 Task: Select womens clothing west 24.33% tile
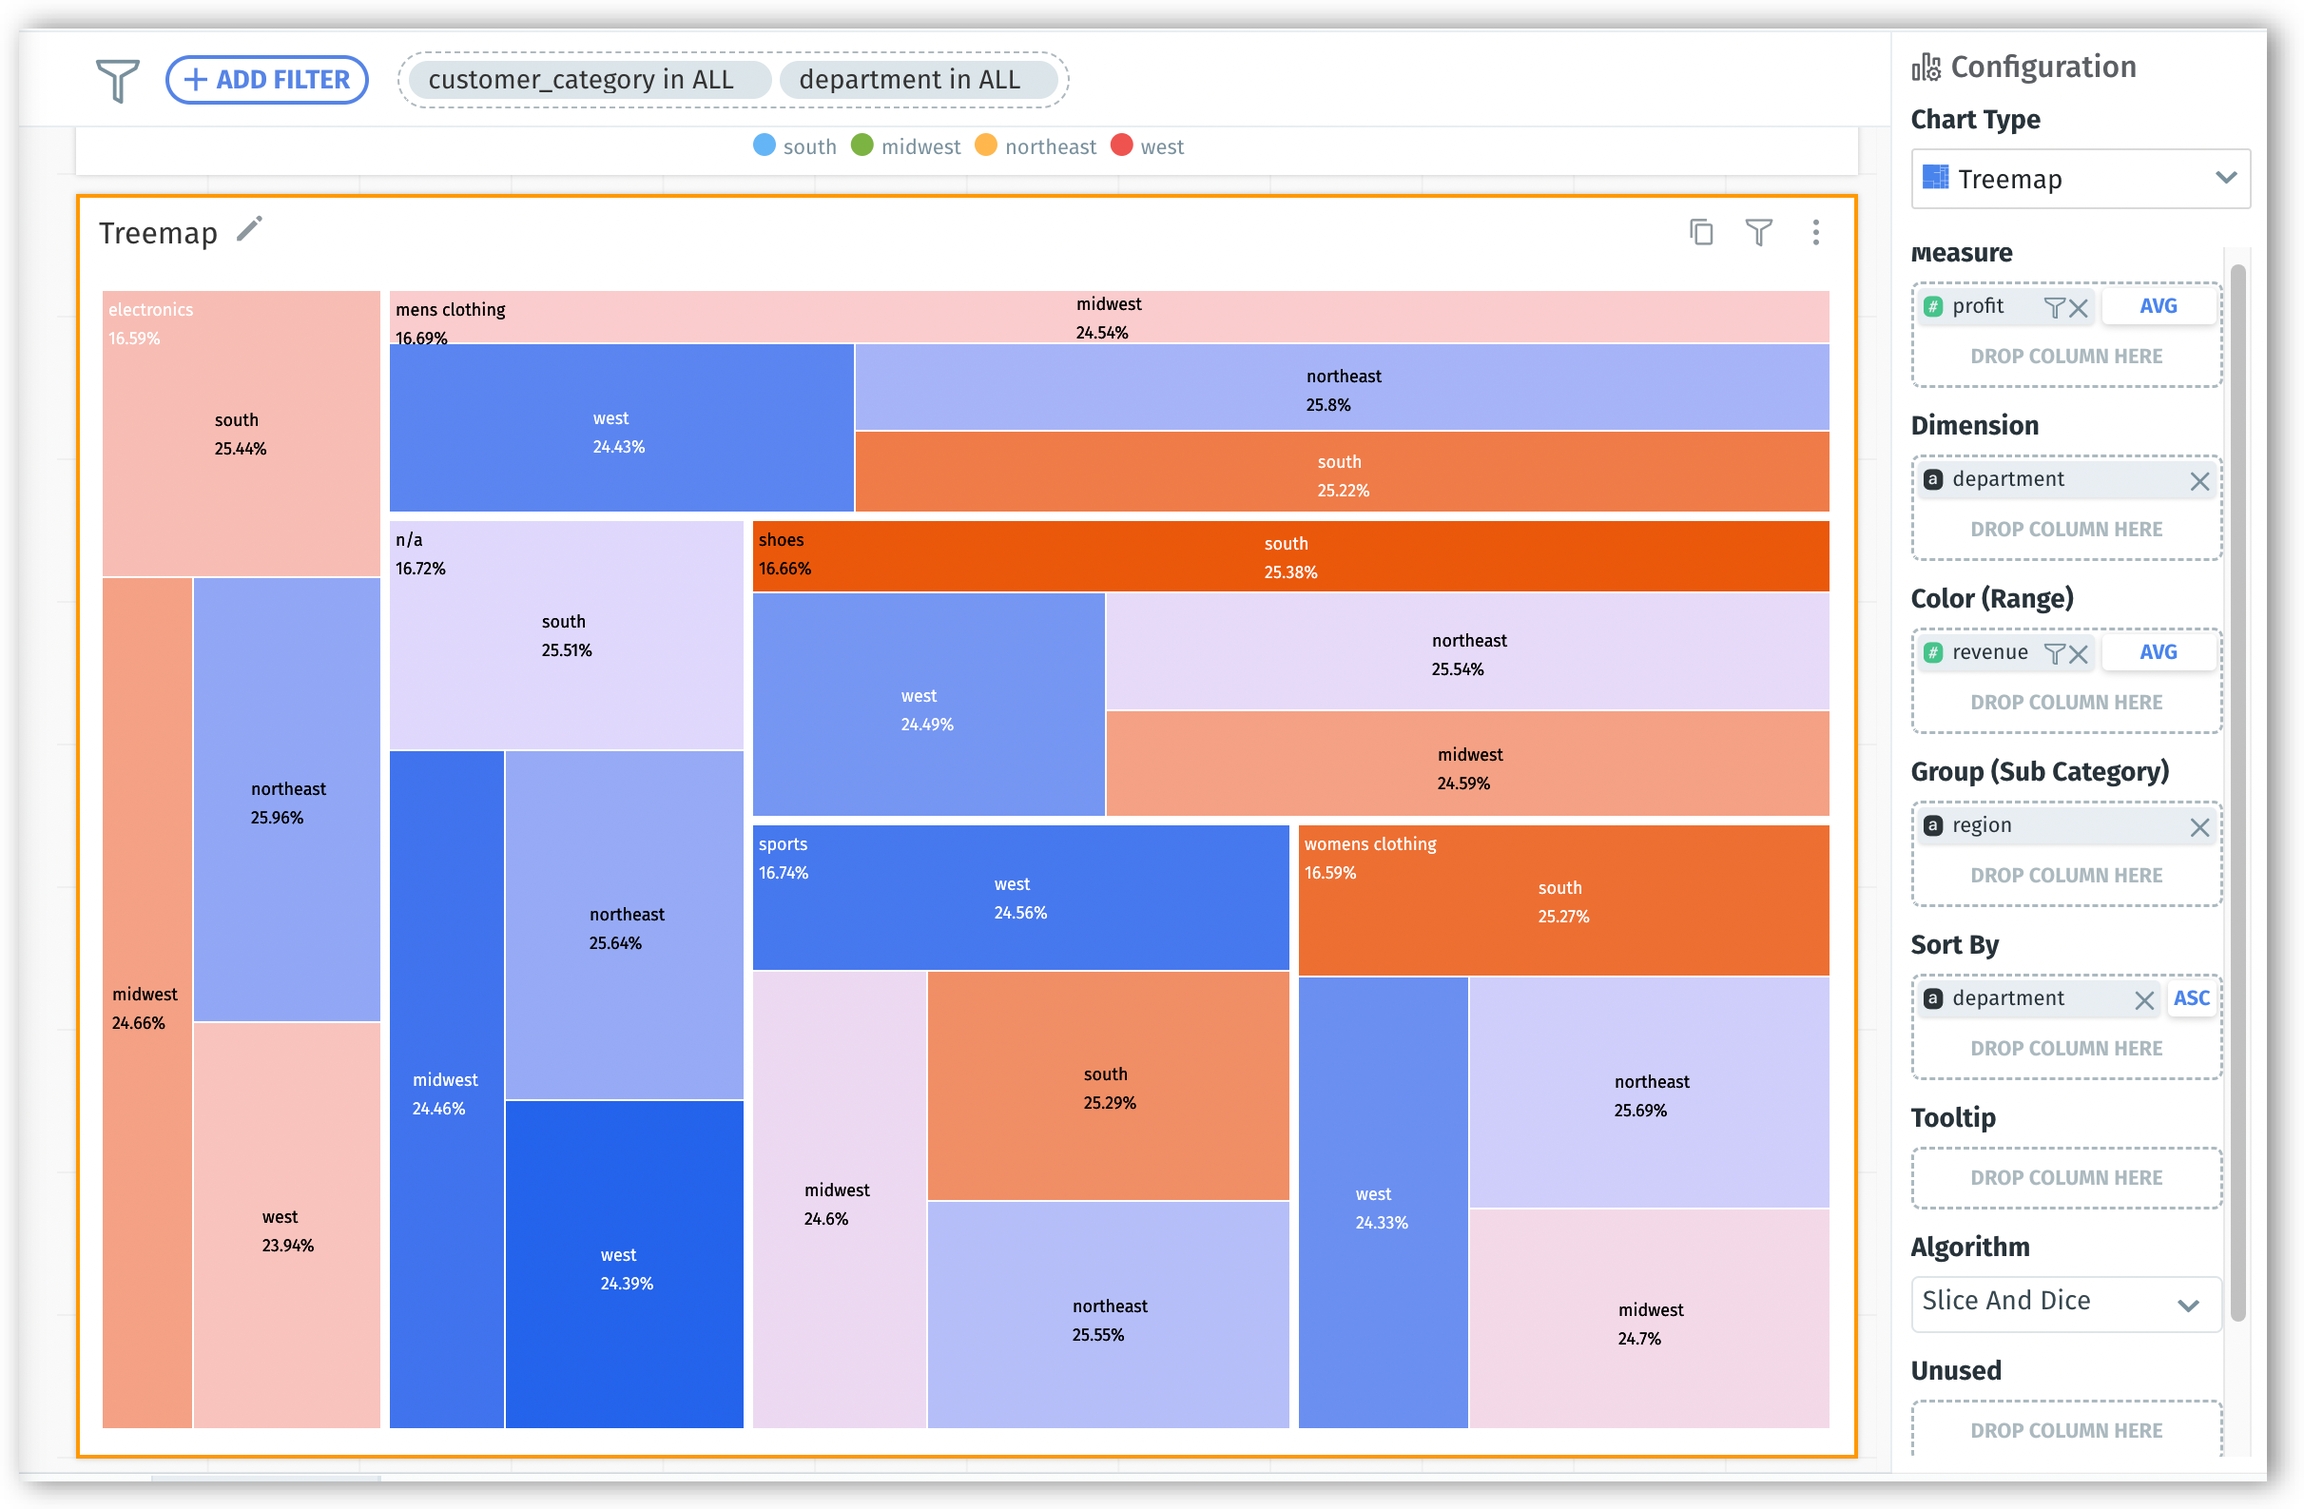pos(1383,1203)
